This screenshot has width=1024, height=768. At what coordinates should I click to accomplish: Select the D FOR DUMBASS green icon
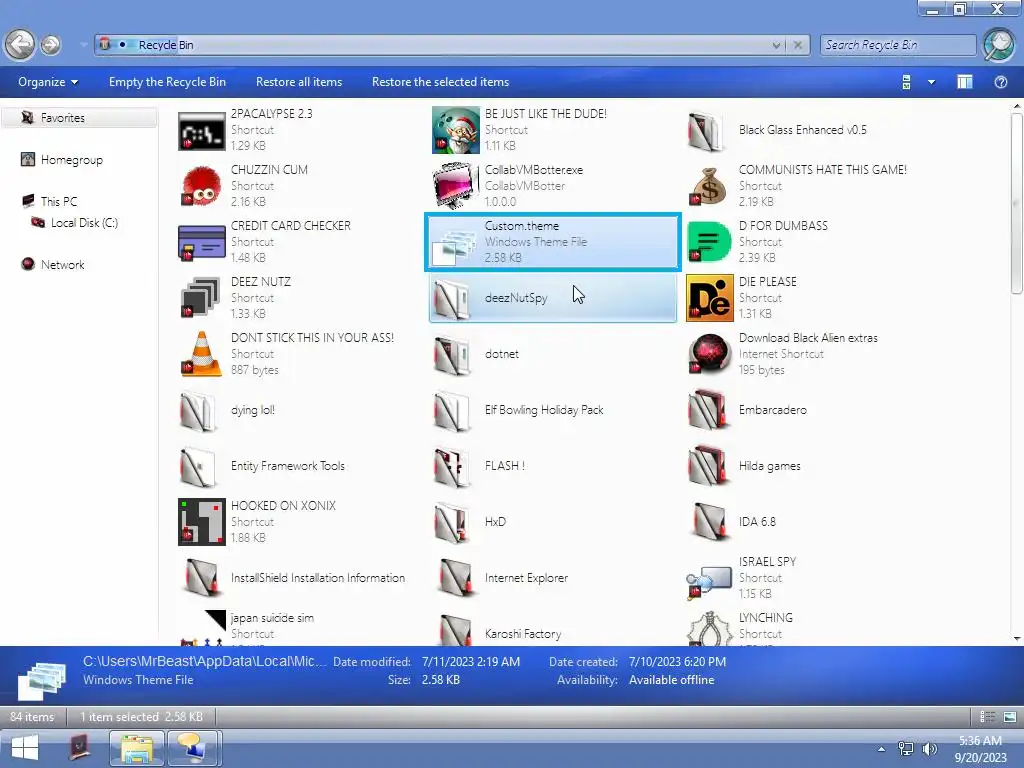[x=710, y=242]
